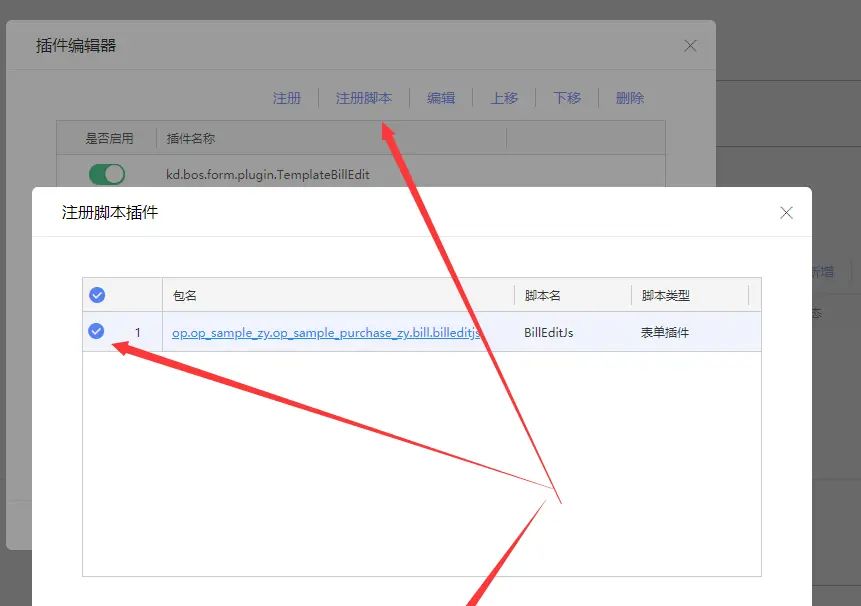Screen dimensions: 861x606
Task: Click 编辑 in plugin editor toolbar
Action: click(441, 98)
